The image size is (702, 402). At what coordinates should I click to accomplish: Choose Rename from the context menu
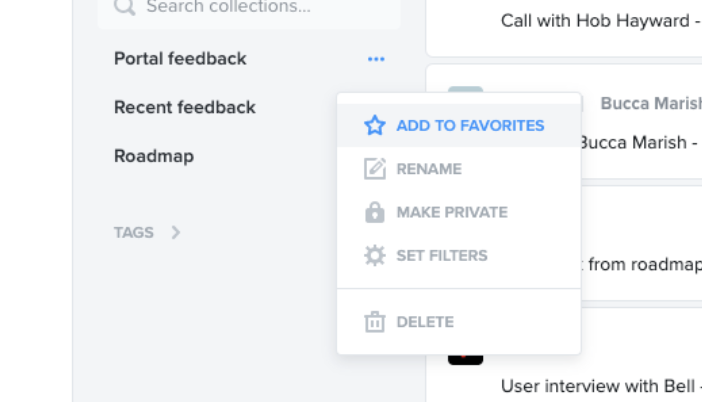pyautogui.click(x=459, y=169)
